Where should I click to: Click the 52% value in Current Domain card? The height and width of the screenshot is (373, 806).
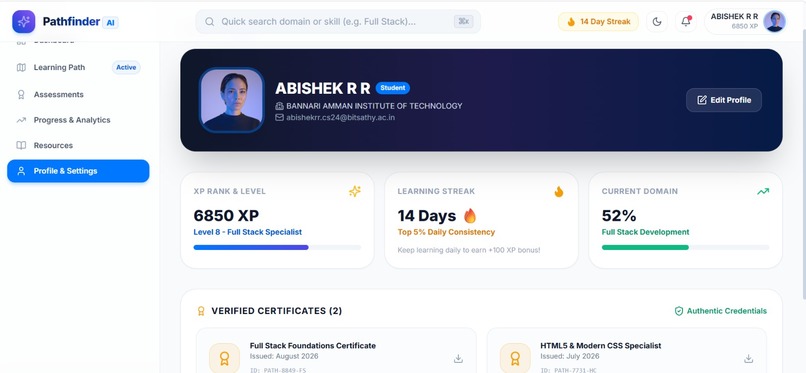click(619, 215)
